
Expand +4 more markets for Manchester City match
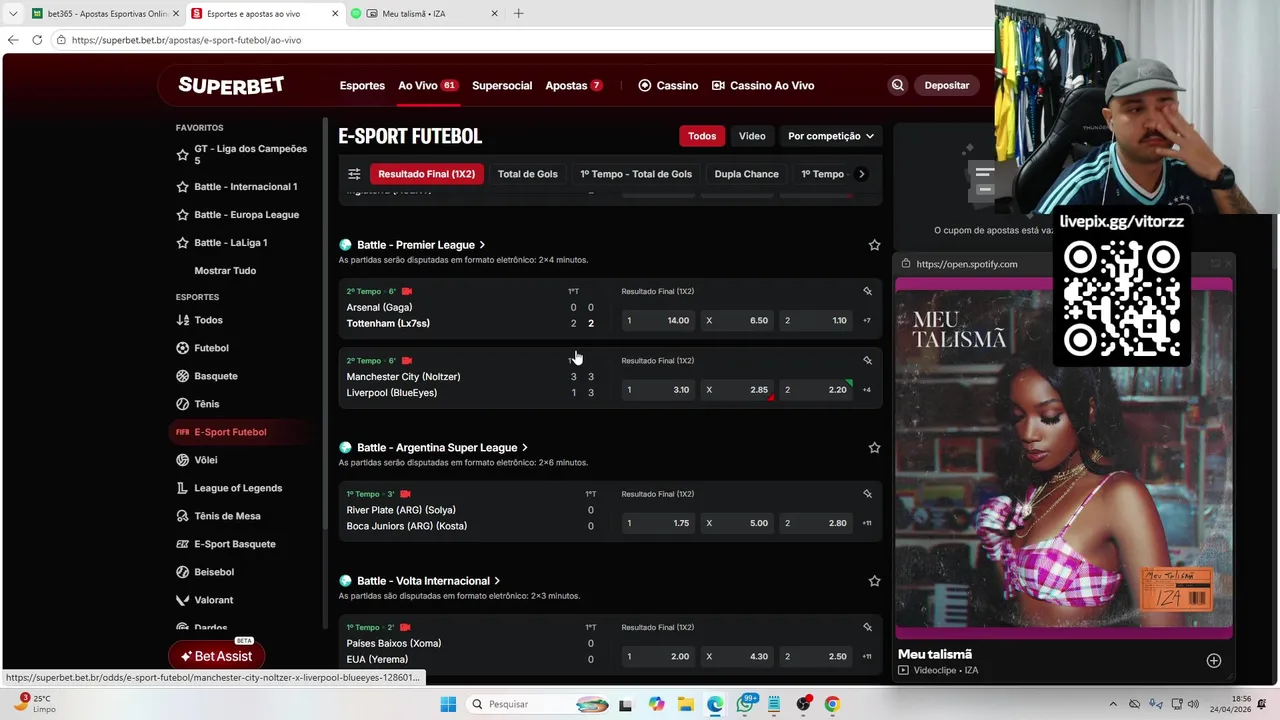coord(867,390)
